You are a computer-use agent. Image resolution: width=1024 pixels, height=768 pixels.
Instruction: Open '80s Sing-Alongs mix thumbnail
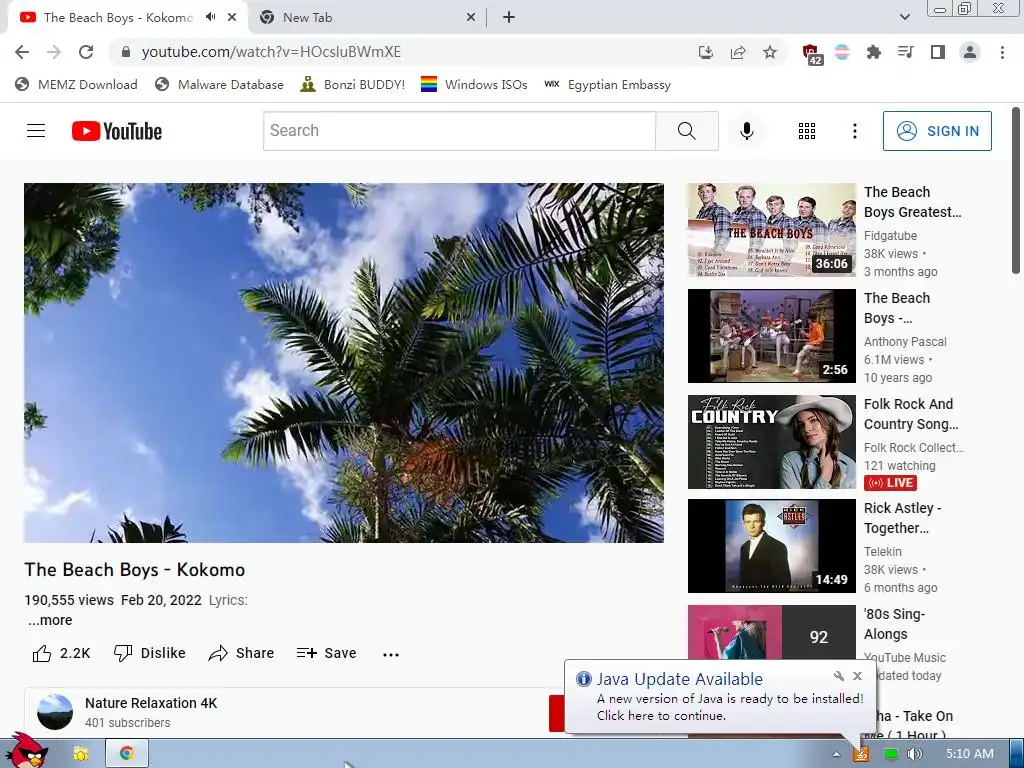771,632
